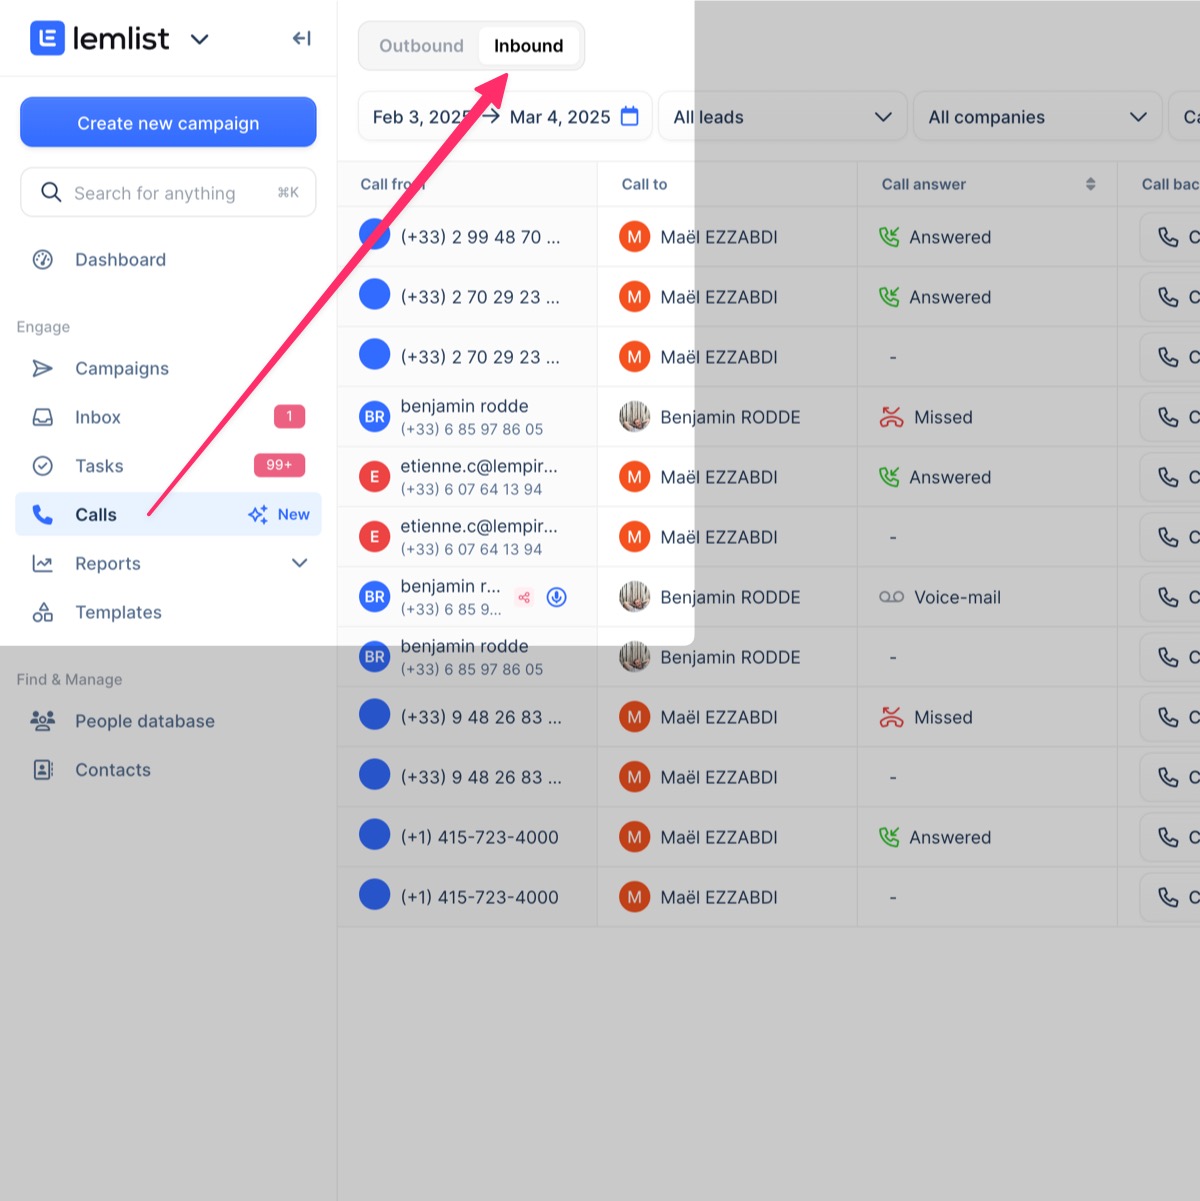1200x1201 pixels.
Task: Click Create new campaign button
Action: pyautogui.click(x=168, y=123)
